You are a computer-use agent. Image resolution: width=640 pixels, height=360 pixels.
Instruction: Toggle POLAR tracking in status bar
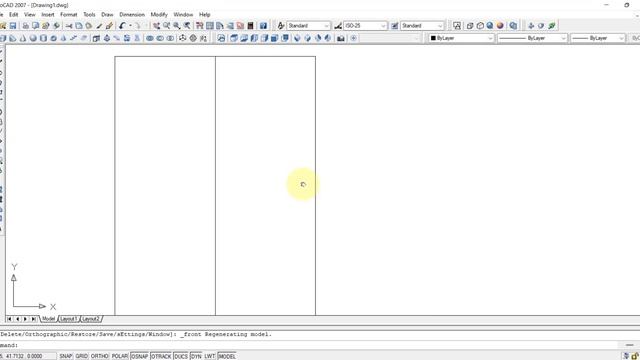(120, 356)
